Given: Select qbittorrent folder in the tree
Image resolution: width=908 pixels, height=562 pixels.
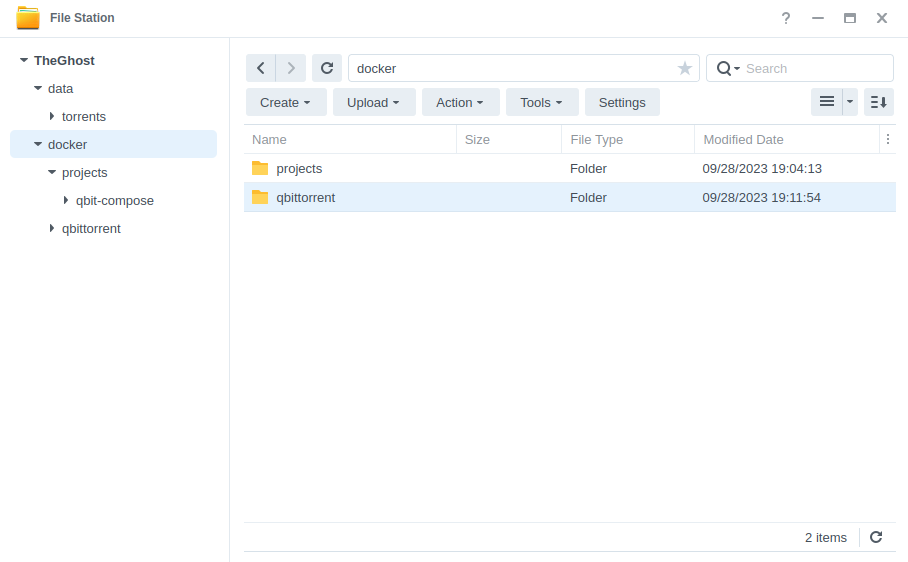Looking at the screenshot, I should pos(91,229).
